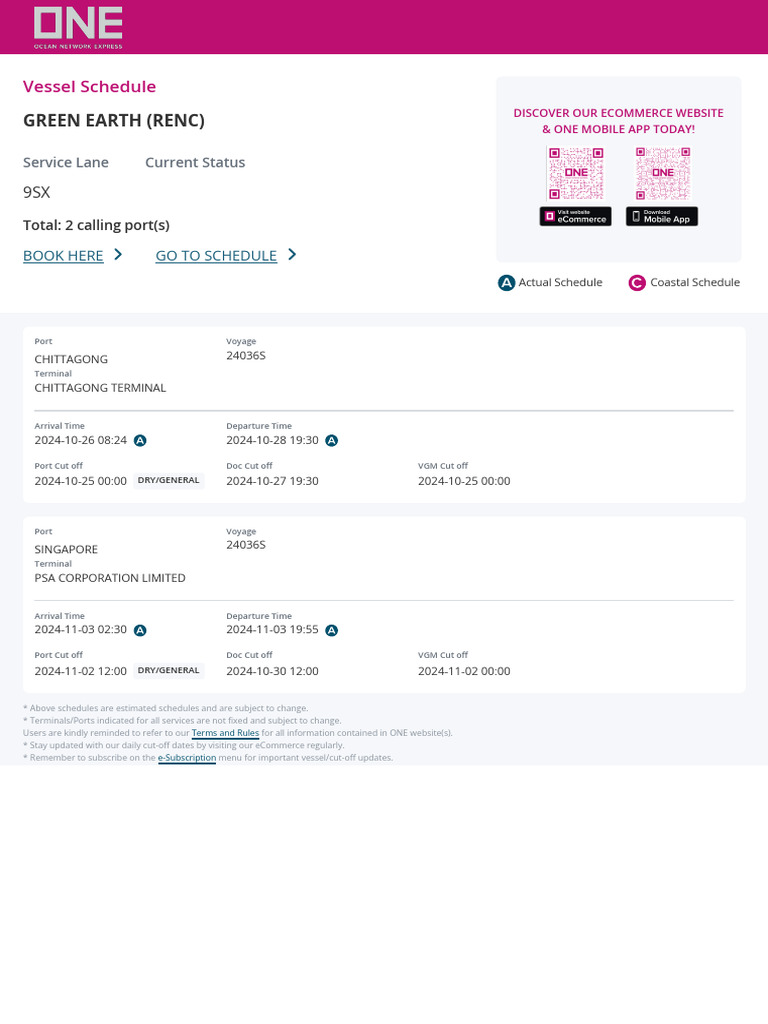Open the Visit website eCommerce badge

pos(575,216)
